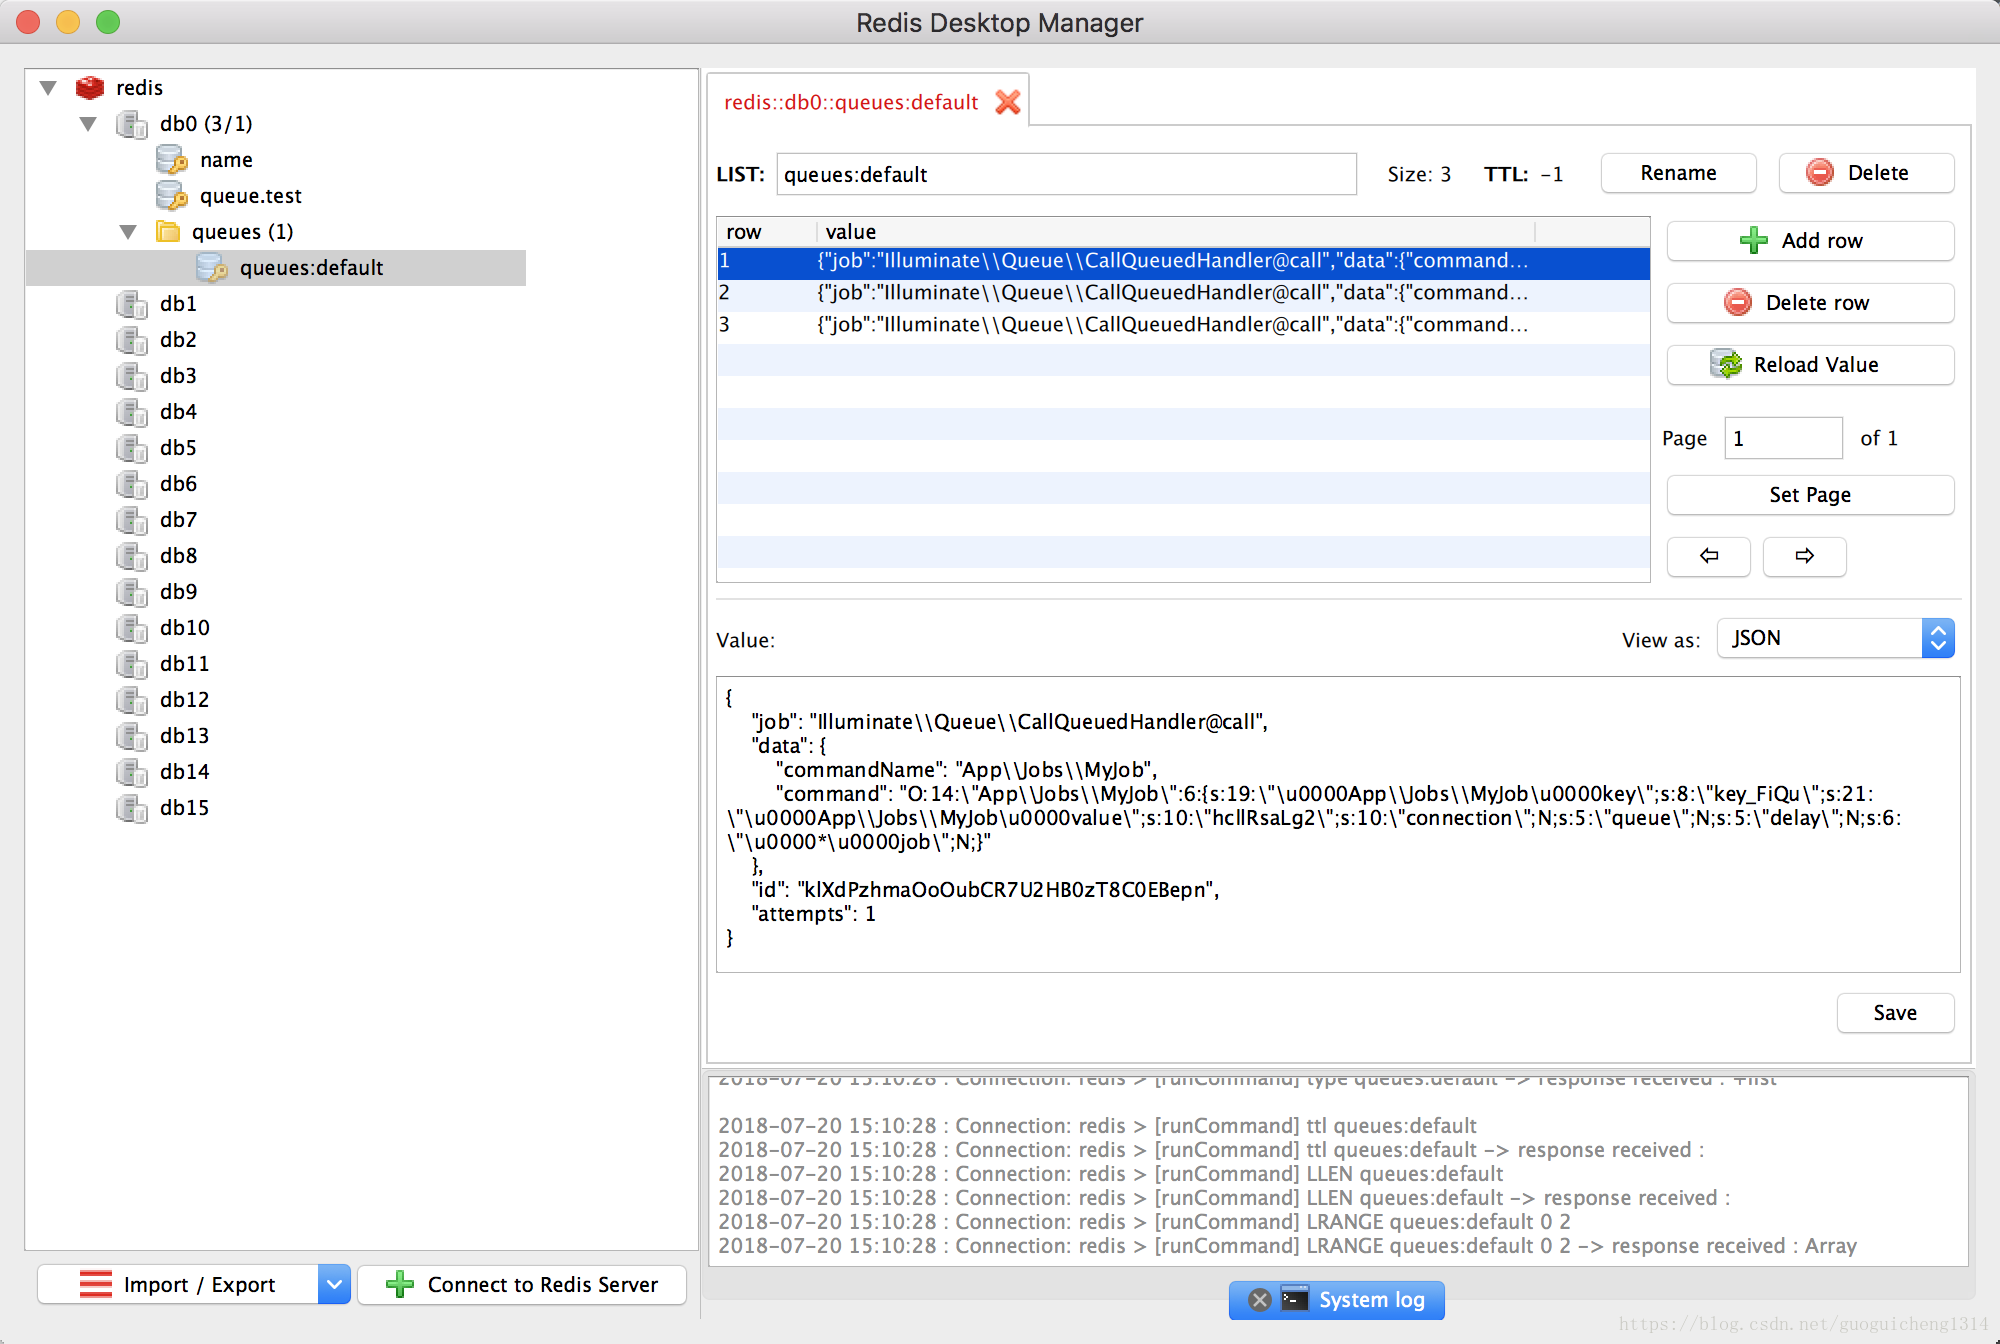Select db14 in the tree
Screen dimensions: 2000x1344
pos(184,772)
